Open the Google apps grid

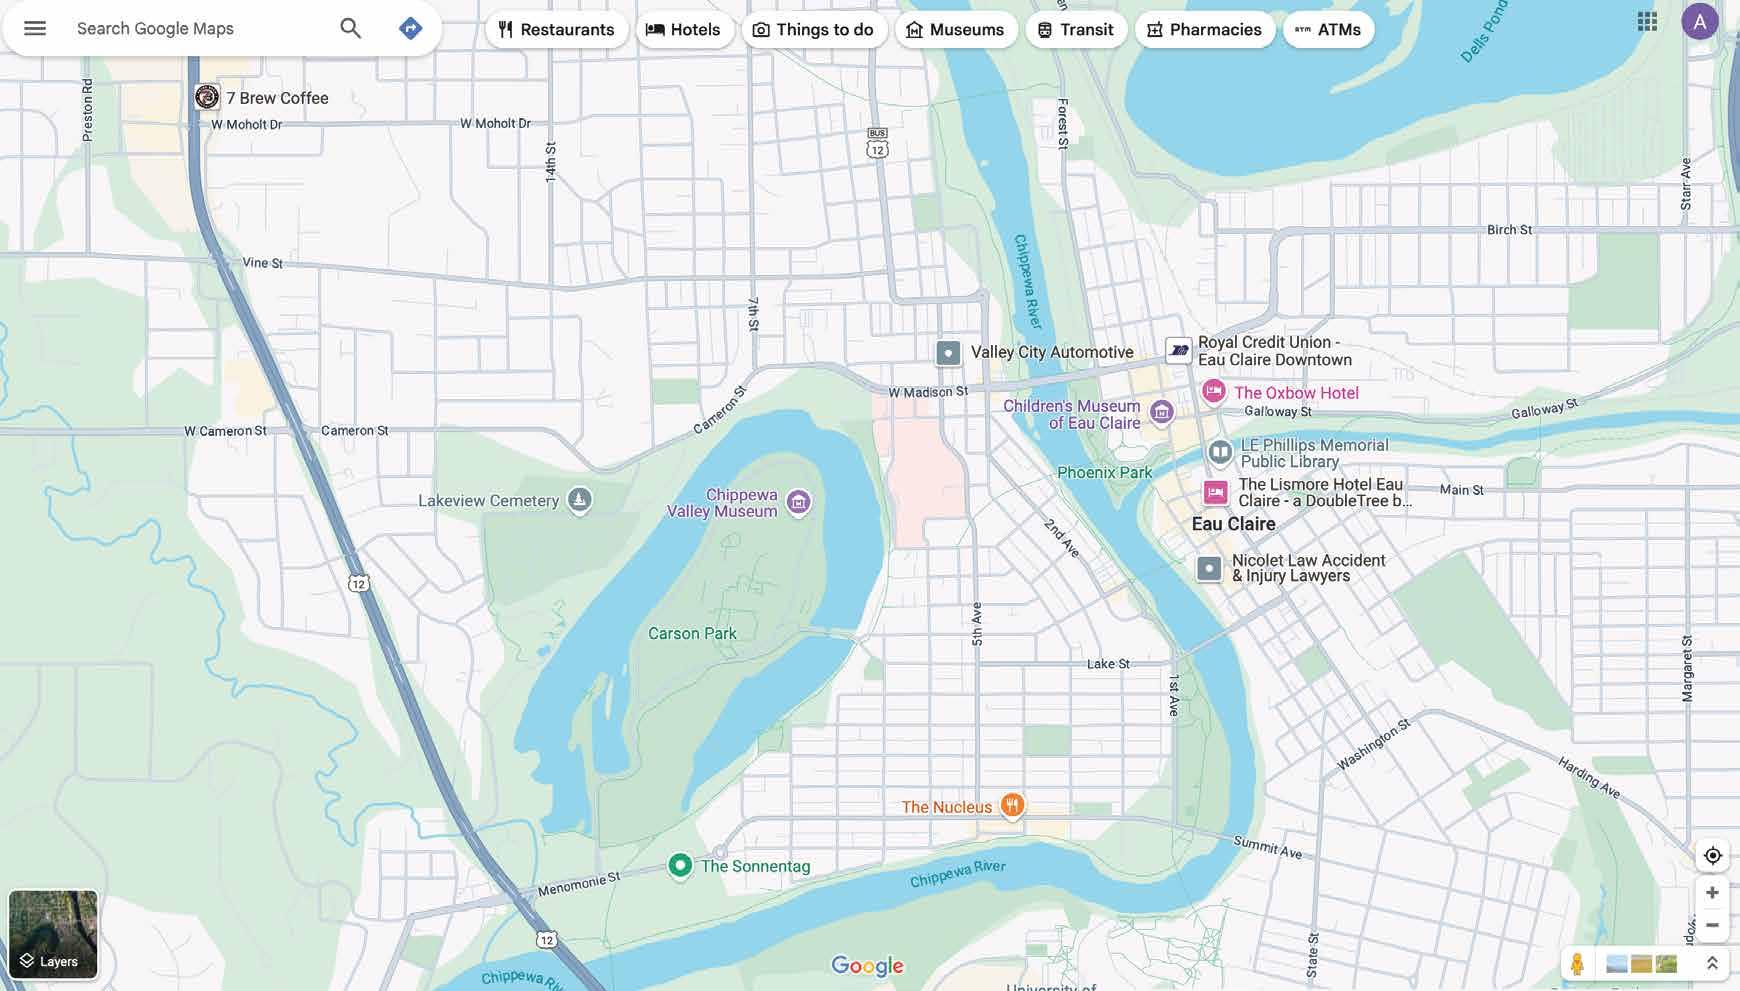[x=1648, y=21]
